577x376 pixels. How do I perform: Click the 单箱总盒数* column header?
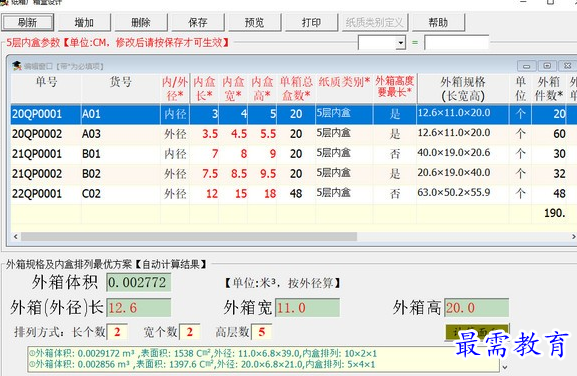[296, 89]
